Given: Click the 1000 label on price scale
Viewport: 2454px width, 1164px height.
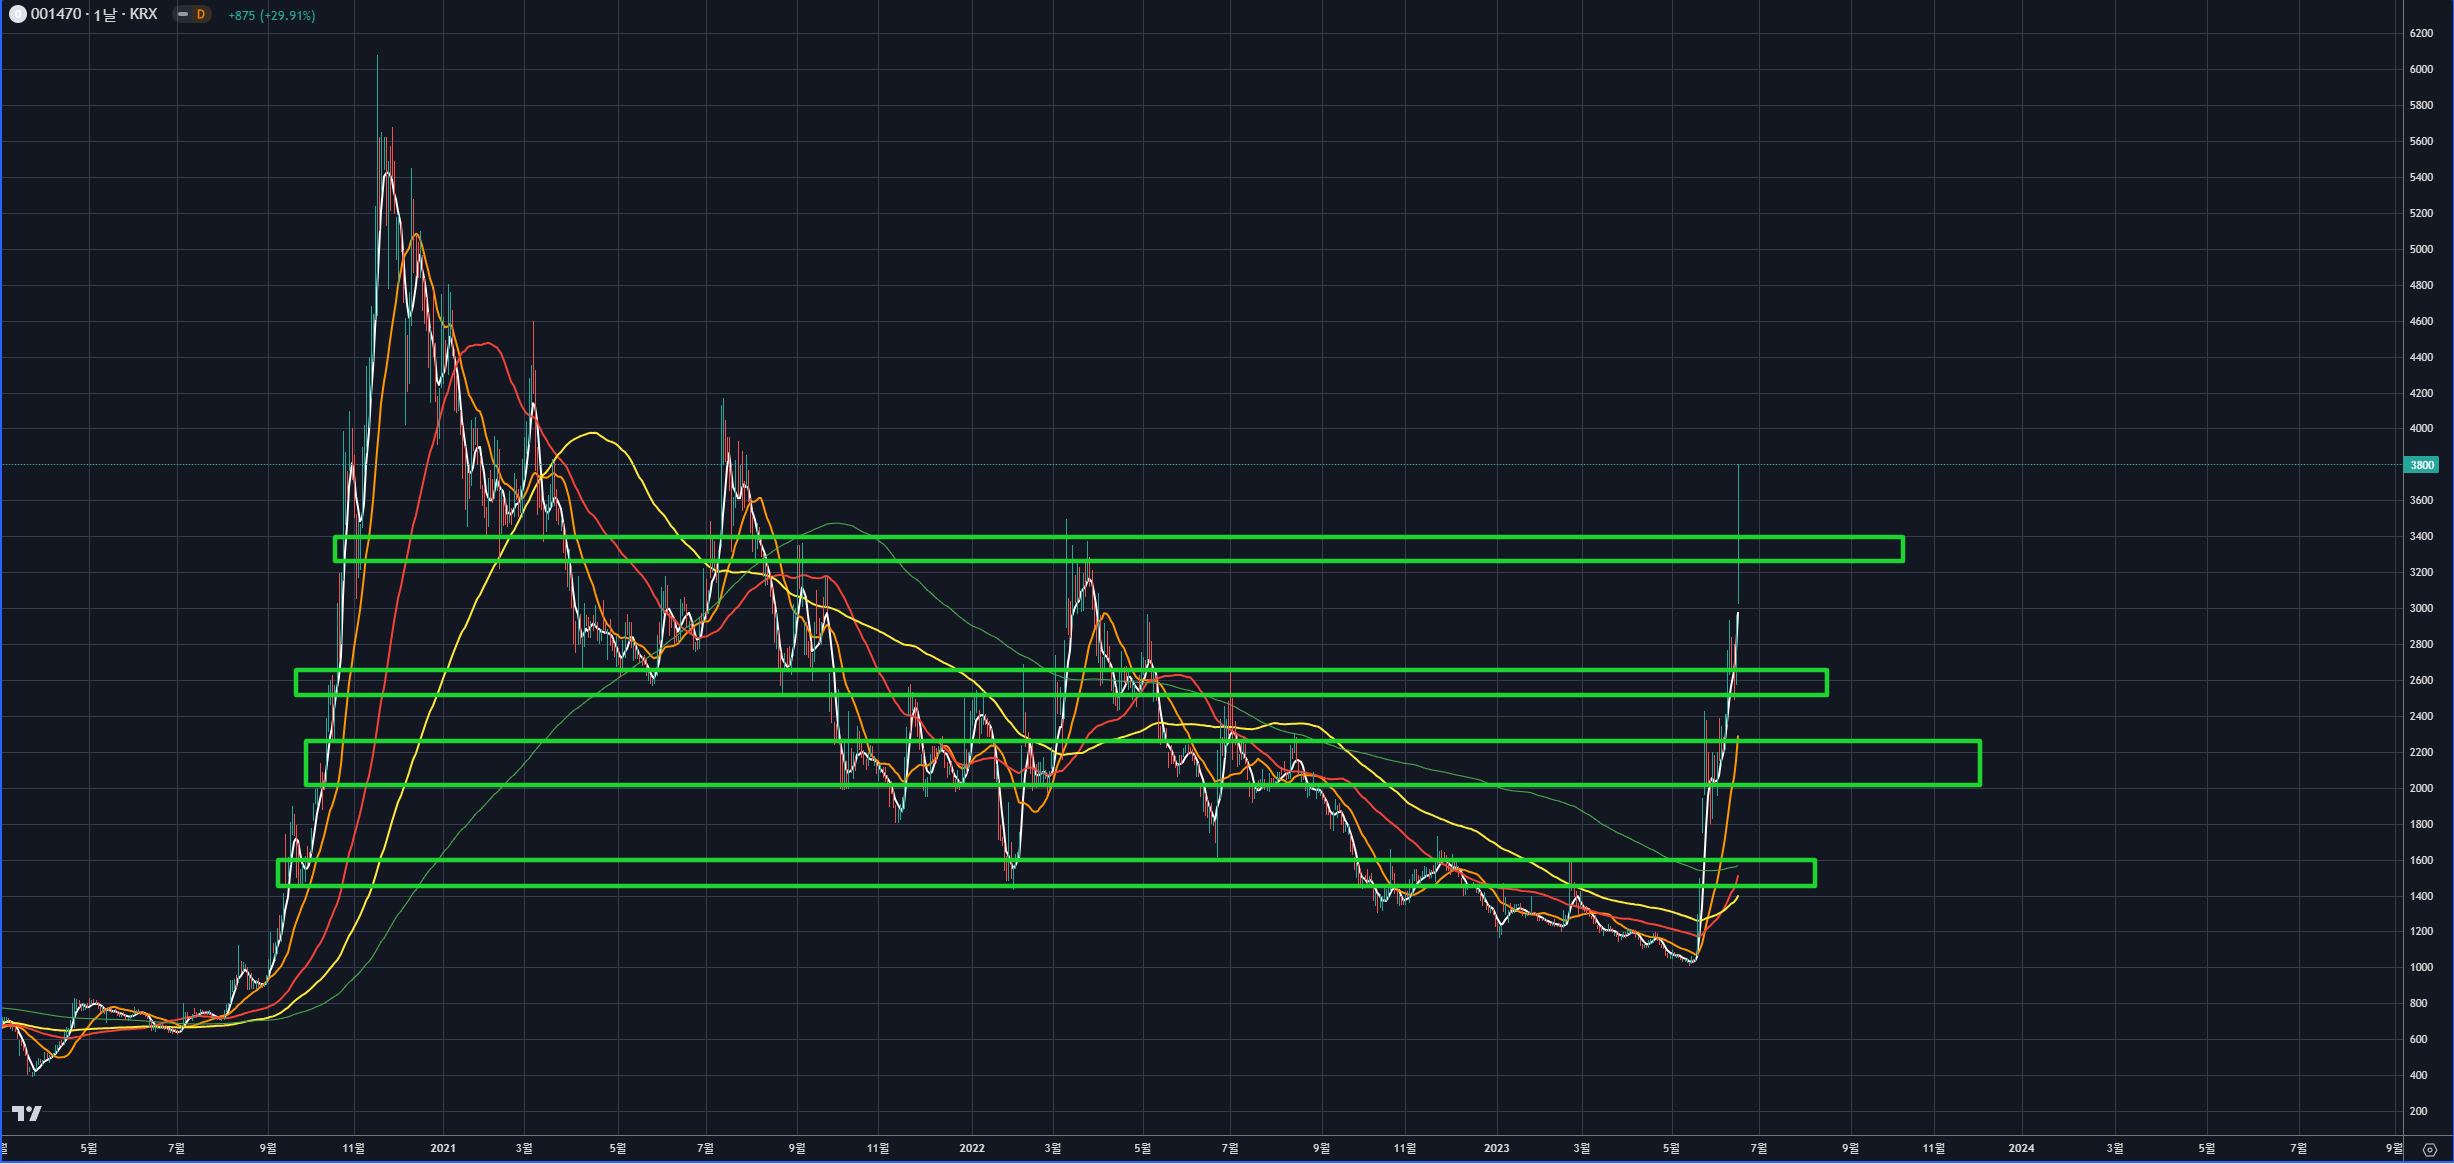Looking at the screenshot, I should [x=2421, y=967].
